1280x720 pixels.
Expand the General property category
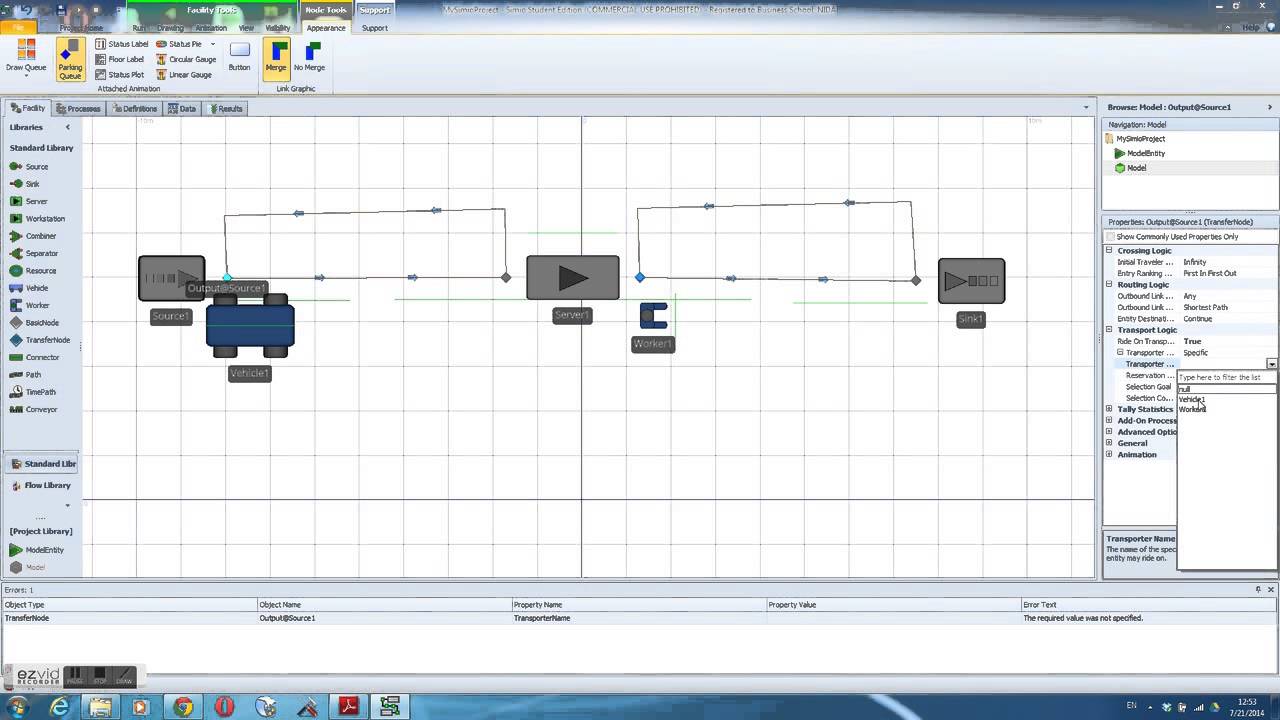[1109, 443]
